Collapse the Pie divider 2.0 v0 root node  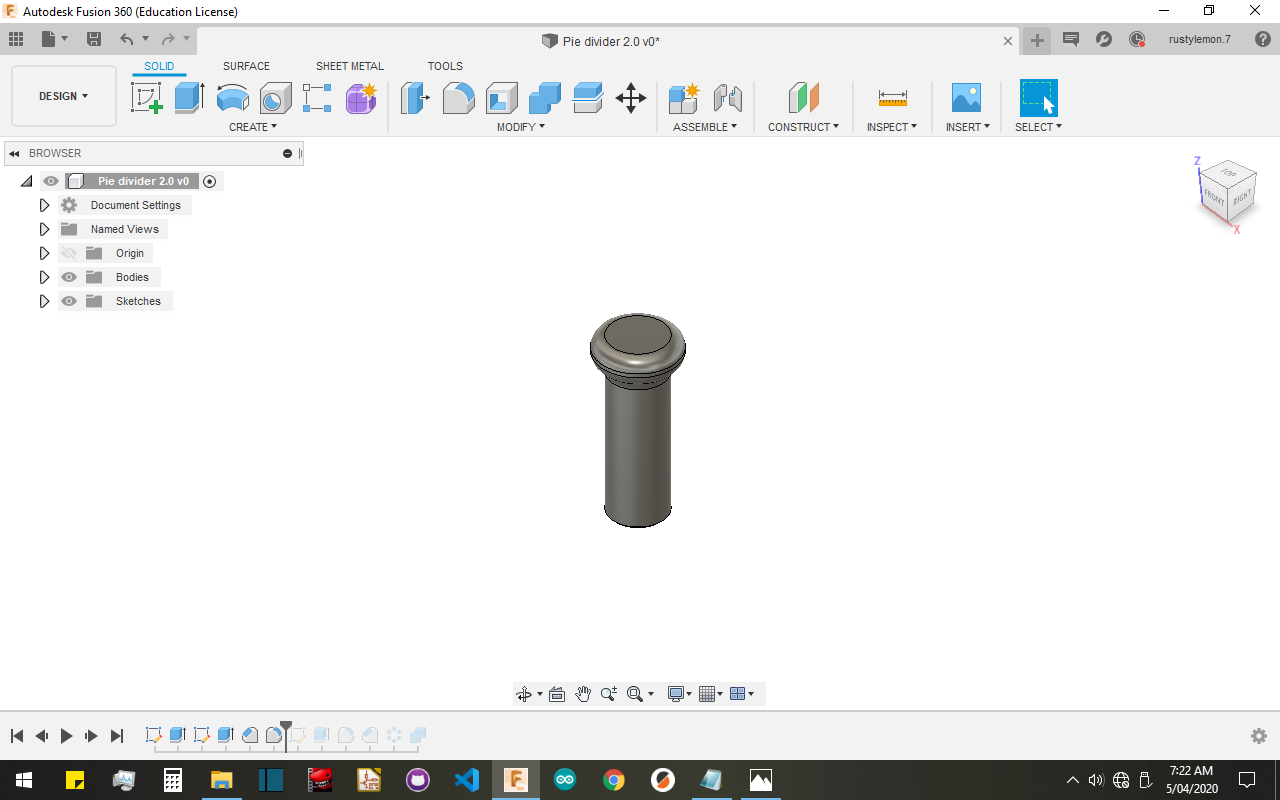(x=26, y=181)
